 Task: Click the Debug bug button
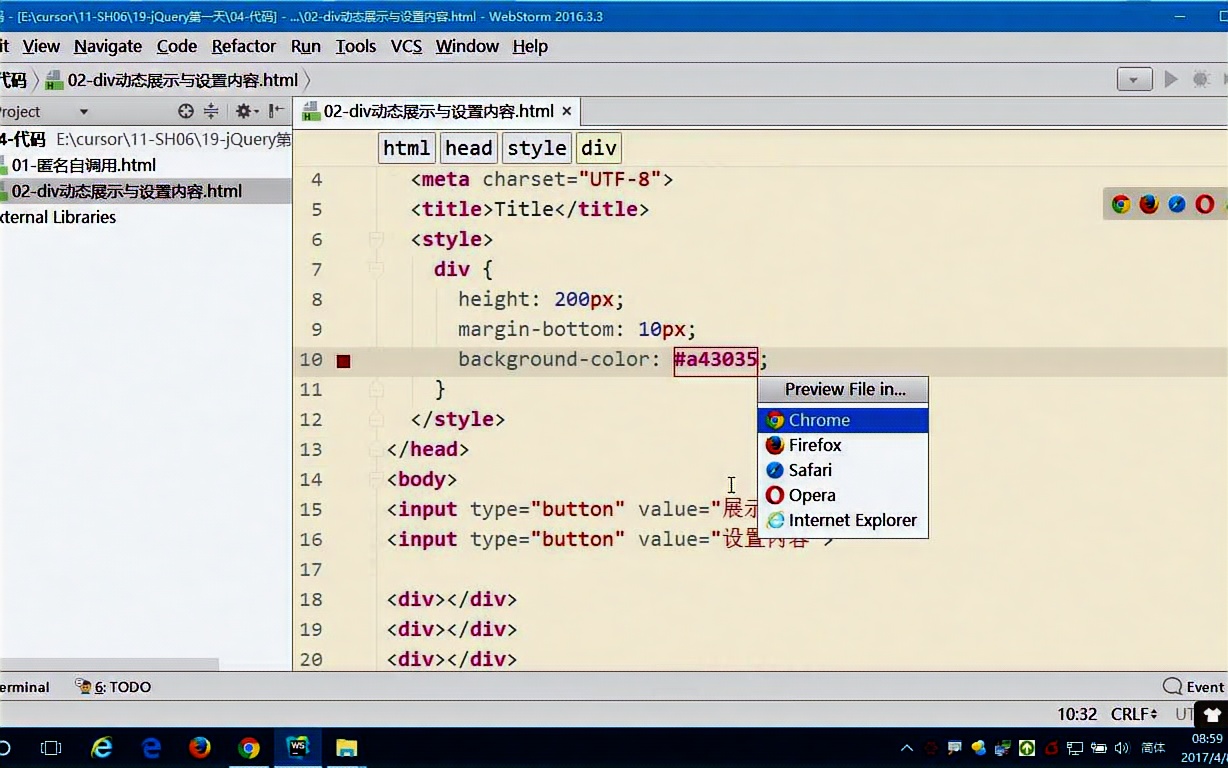(x=1201, y=80)
